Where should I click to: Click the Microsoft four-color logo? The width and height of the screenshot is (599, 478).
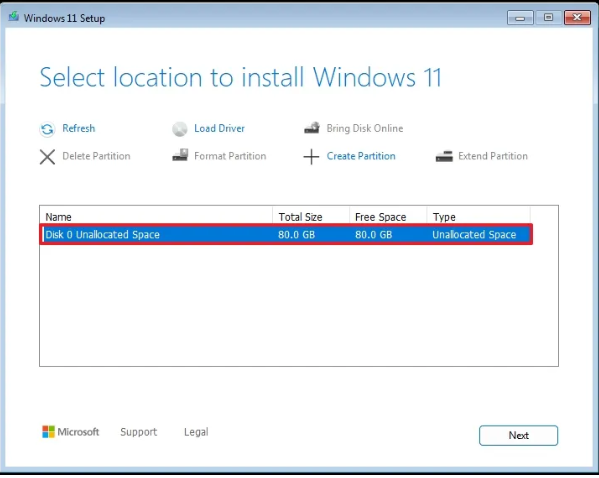coord(49,432)
